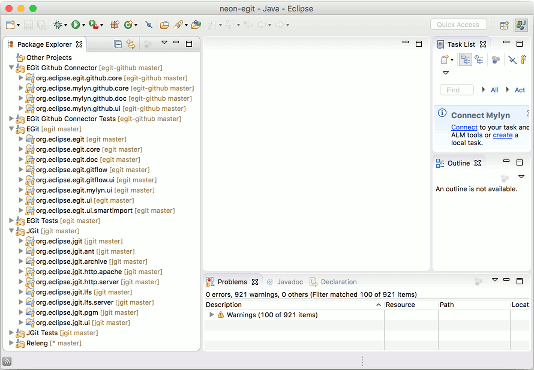This screenshot has width=534, height=370.
Task: Switch to the Javadoc tab
Action: (285, 282)
